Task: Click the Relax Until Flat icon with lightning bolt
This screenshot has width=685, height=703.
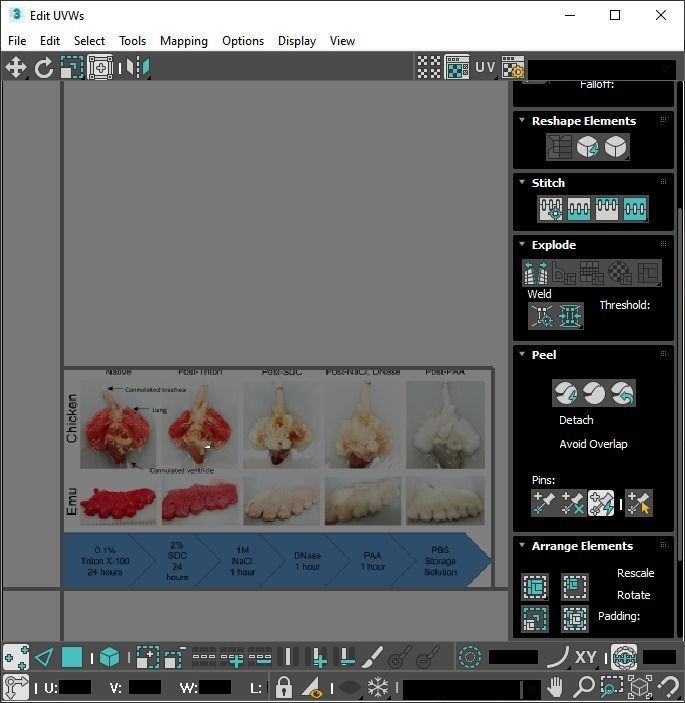Action: tap(587, 147)
